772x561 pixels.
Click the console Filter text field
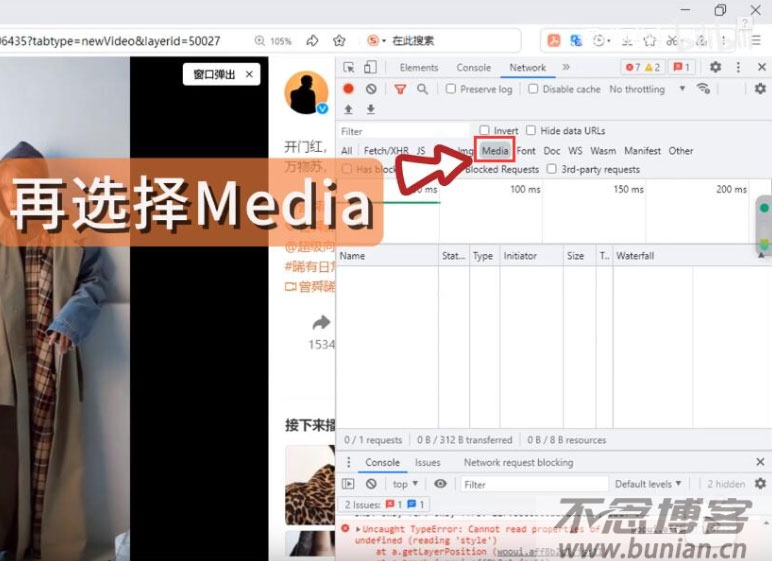pyautogui.click(x=534, y=484)
